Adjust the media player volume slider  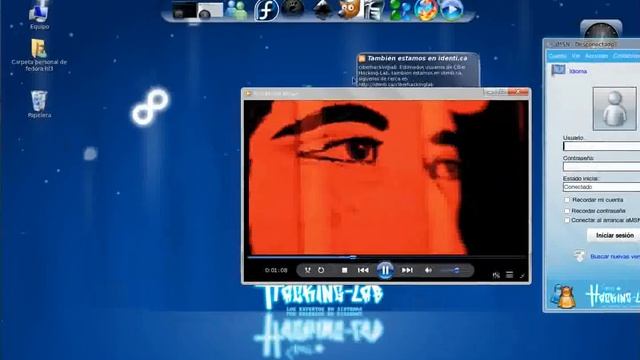pyautogui.click(x=451, y=270)
